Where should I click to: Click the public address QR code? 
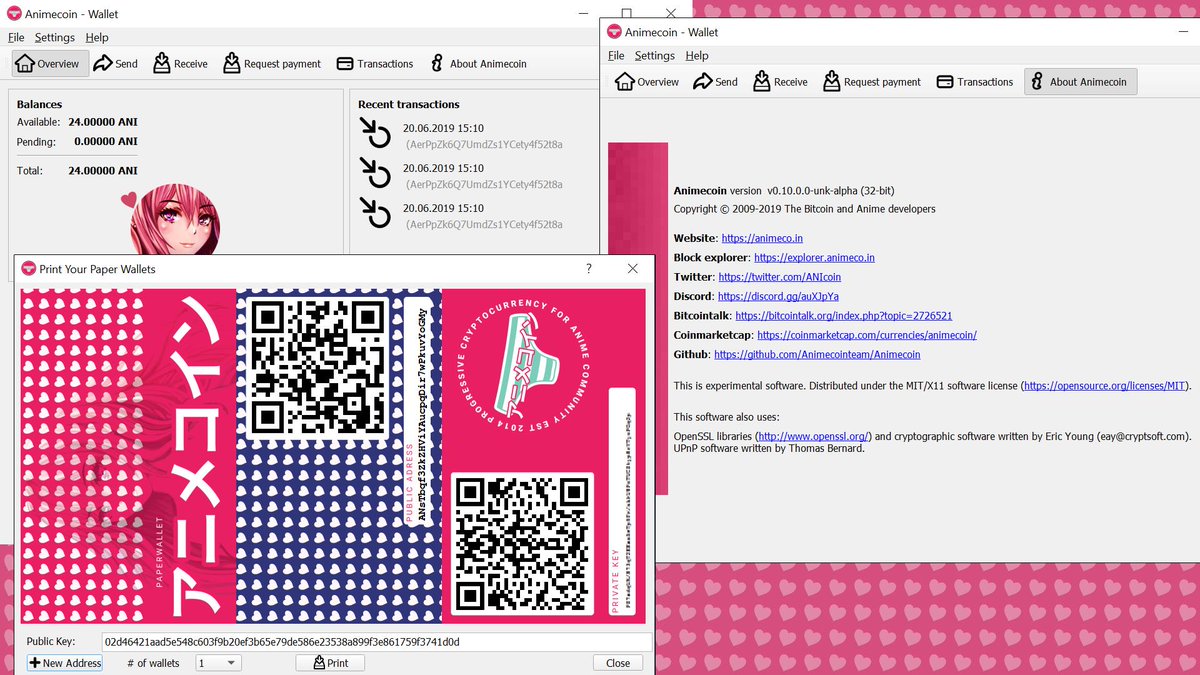click(x=317, y=367)
